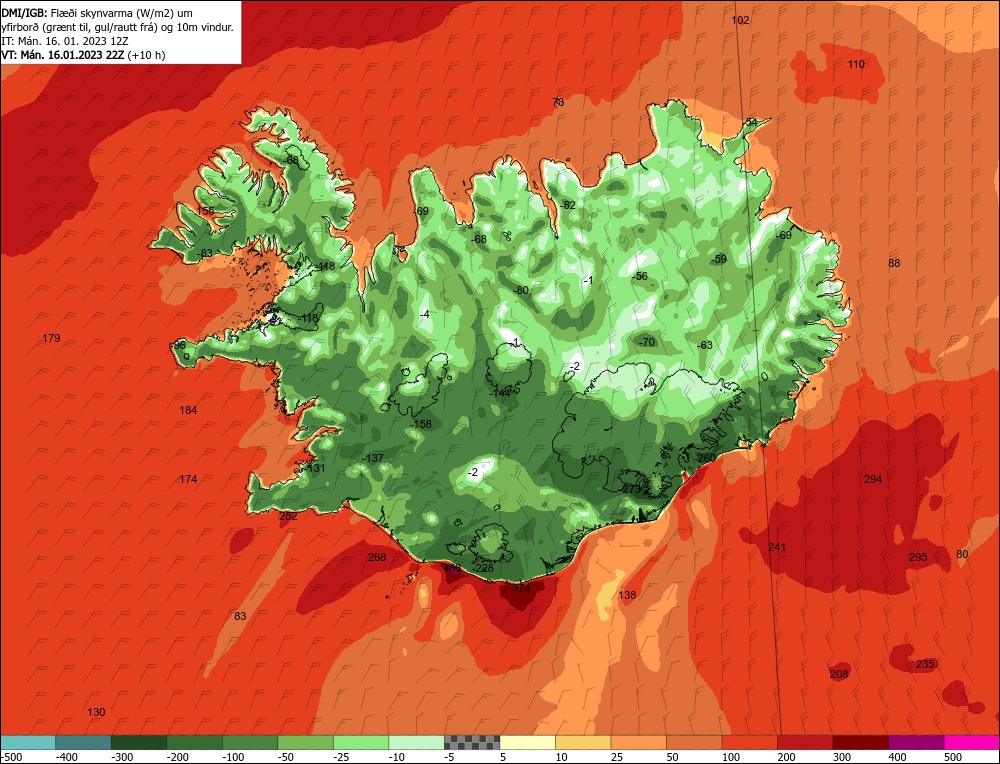
Task: Click the value '295'
Action: pyautogui.click(x=918, y=557)
